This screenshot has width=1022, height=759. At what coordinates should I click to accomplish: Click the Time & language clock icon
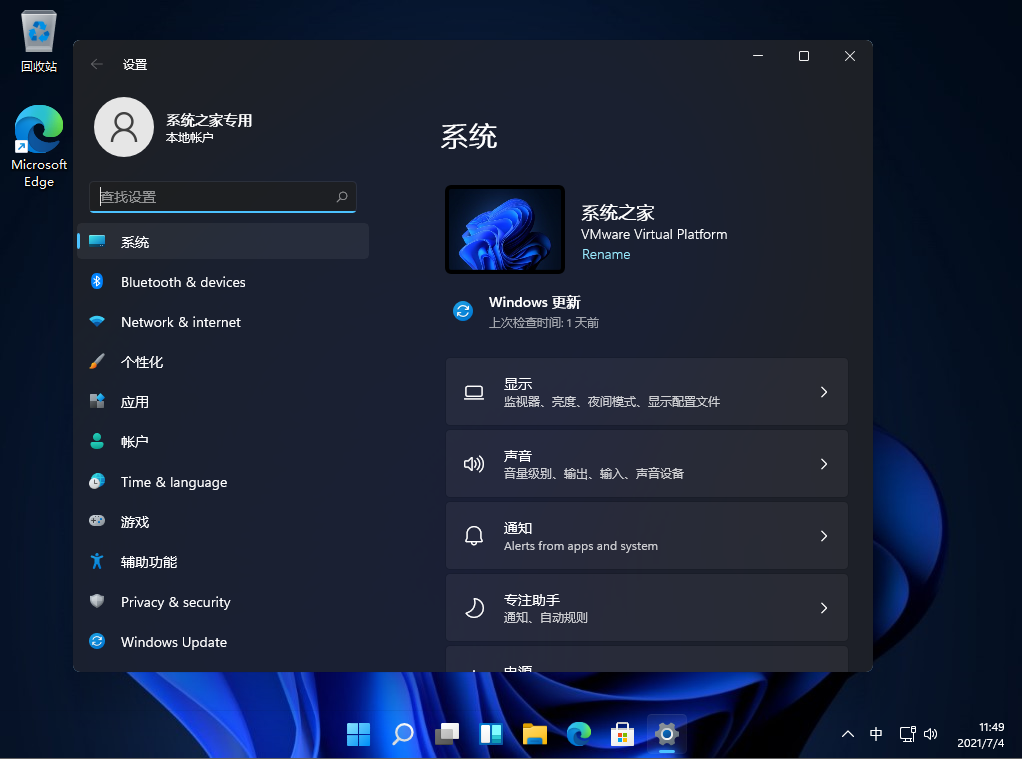(x=97, y=481)
